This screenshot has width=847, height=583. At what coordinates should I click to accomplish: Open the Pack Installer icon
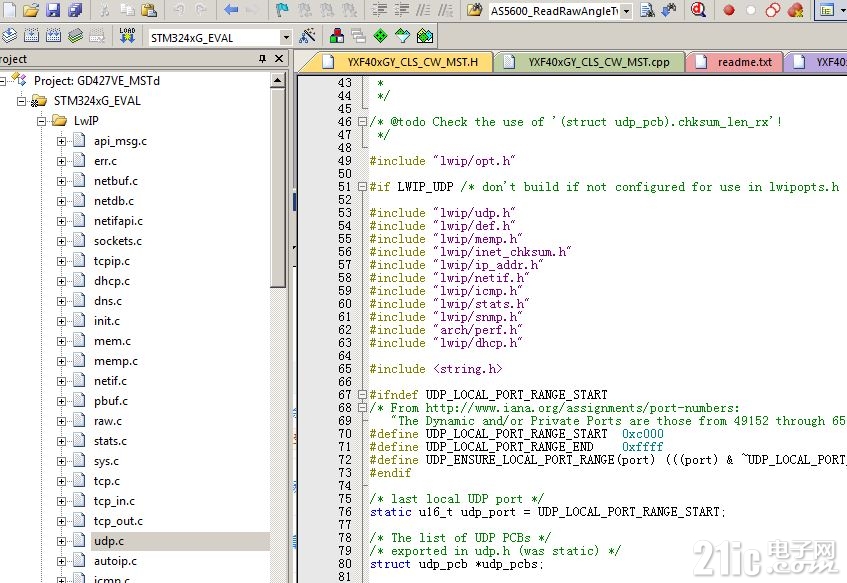coord(425,36)
